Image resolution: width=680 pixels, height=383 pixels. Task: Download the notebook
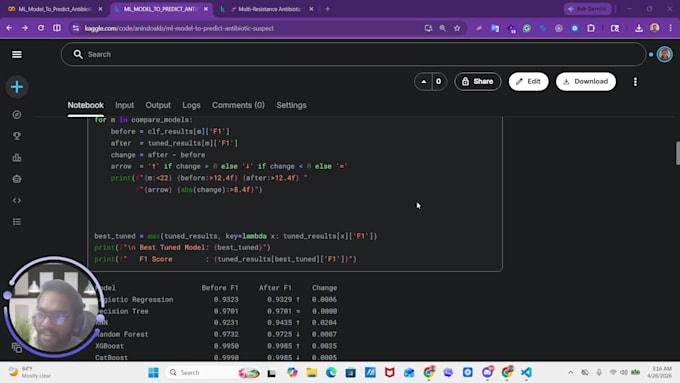click(x=585, y=82)
